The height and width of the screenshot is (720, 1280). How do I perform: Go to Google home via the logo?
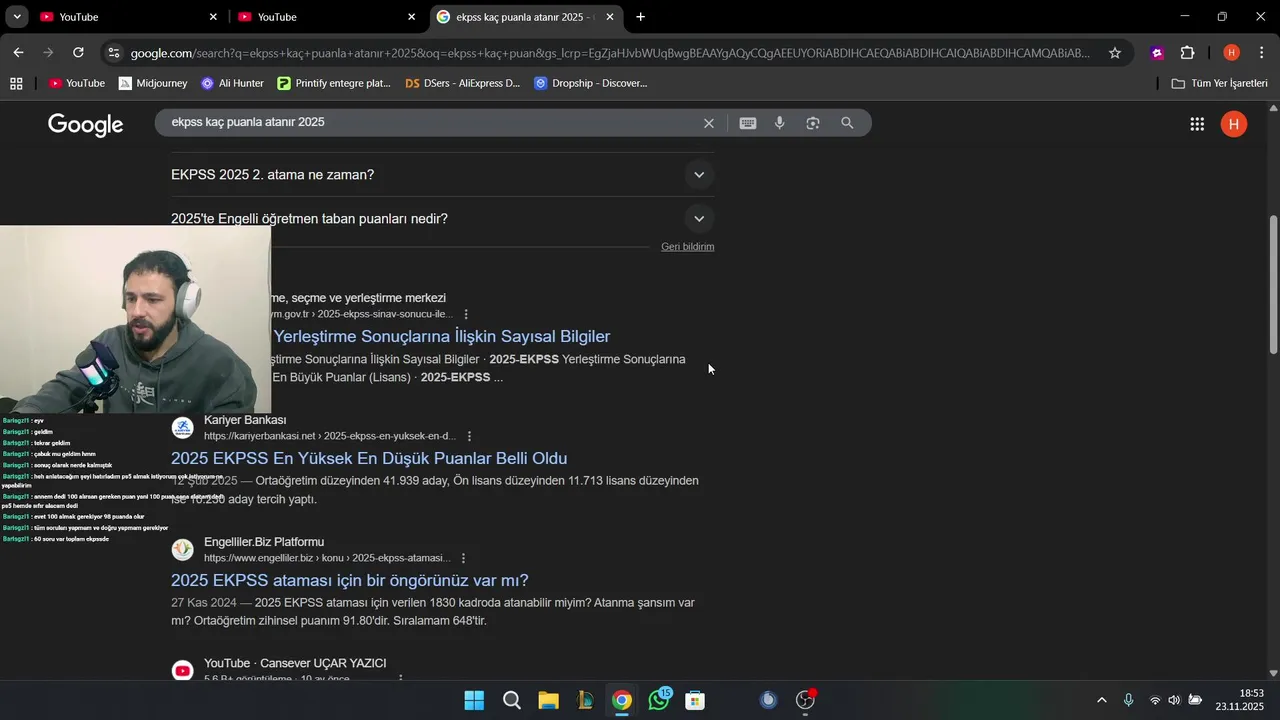point(86,124)
